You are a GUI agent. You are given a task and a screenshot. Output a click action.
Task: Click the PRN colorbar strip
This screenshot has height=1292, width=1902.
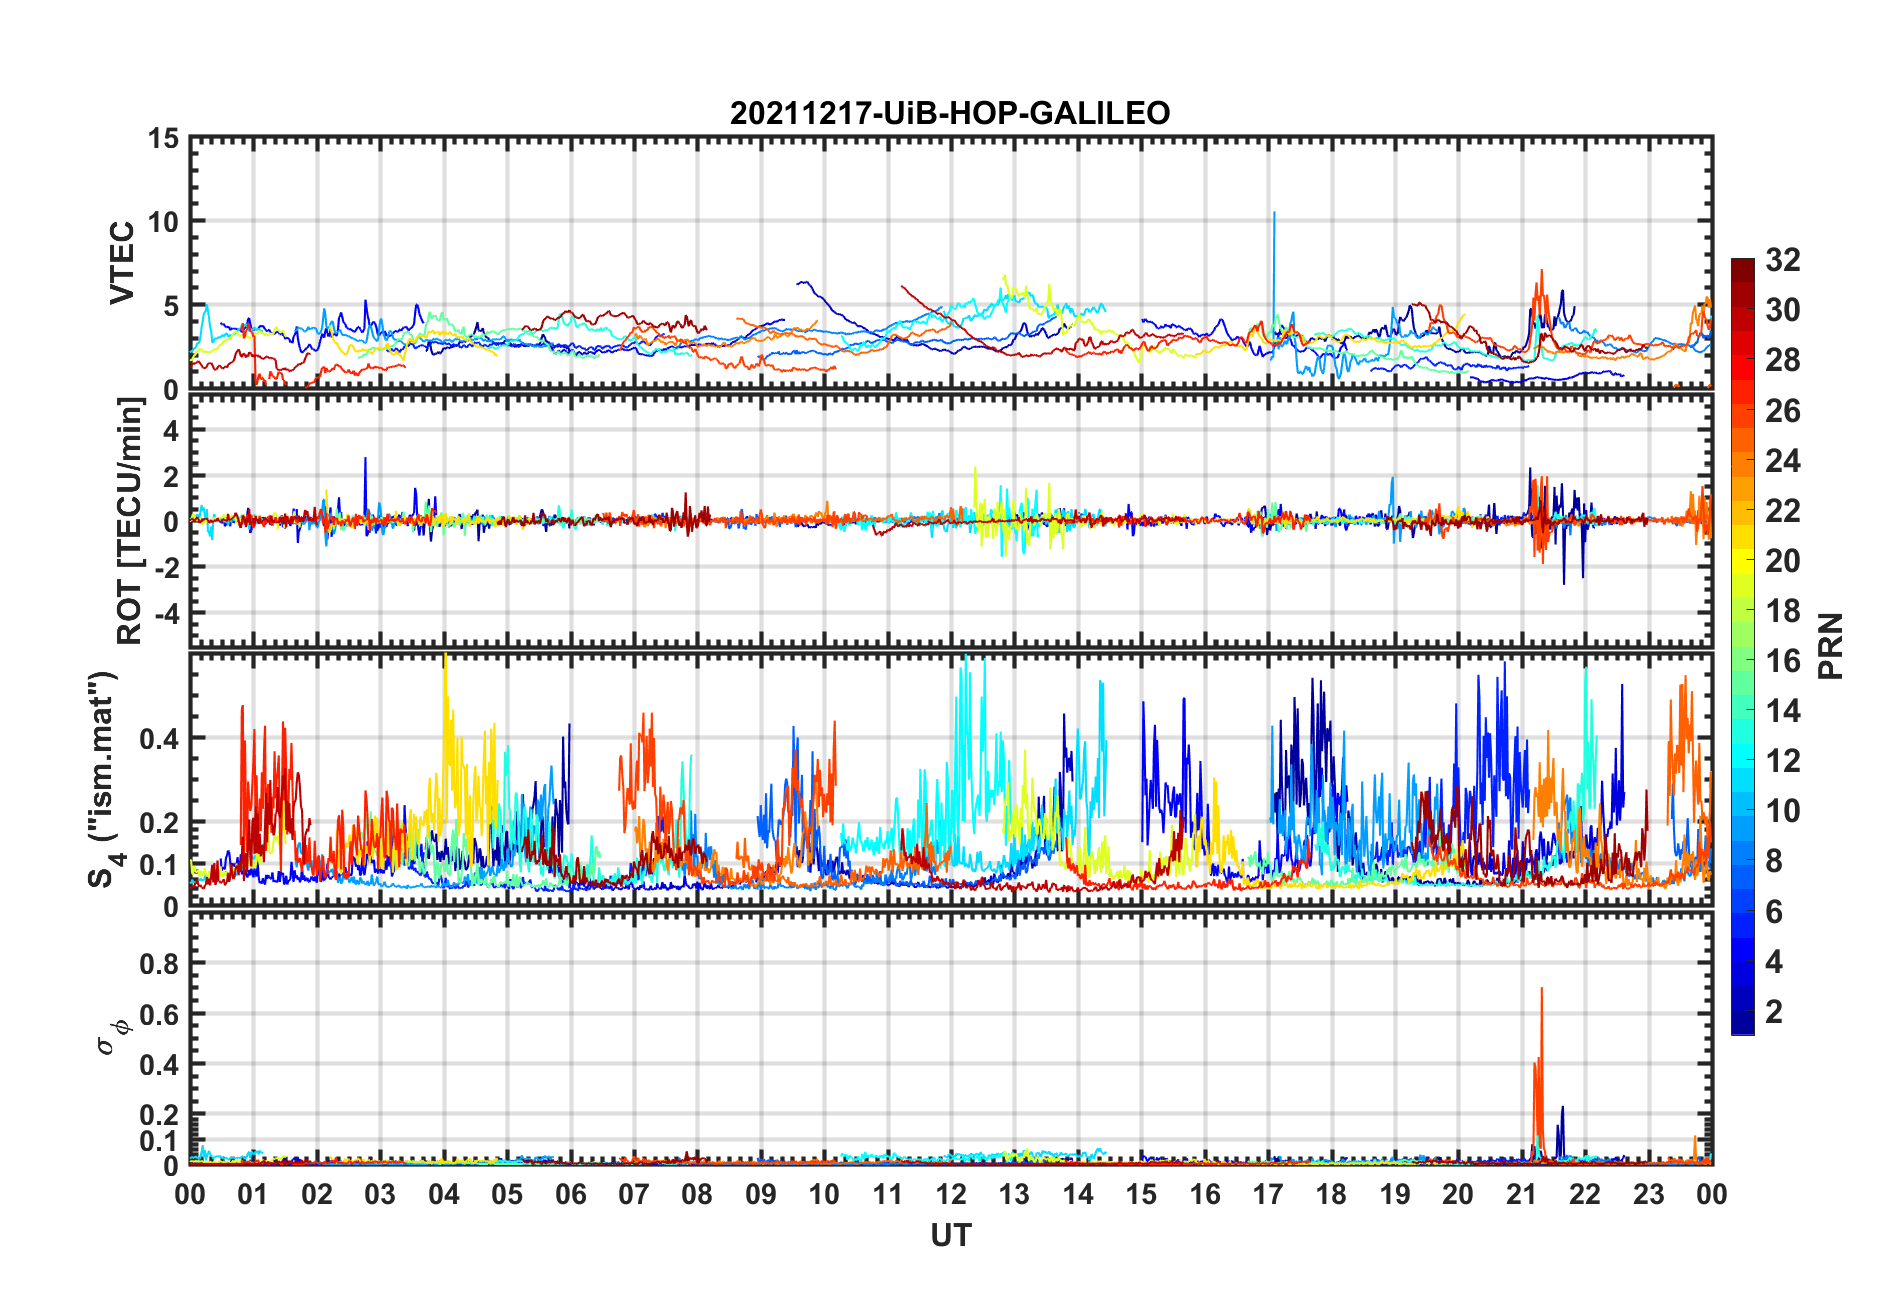coord(1742,646)
